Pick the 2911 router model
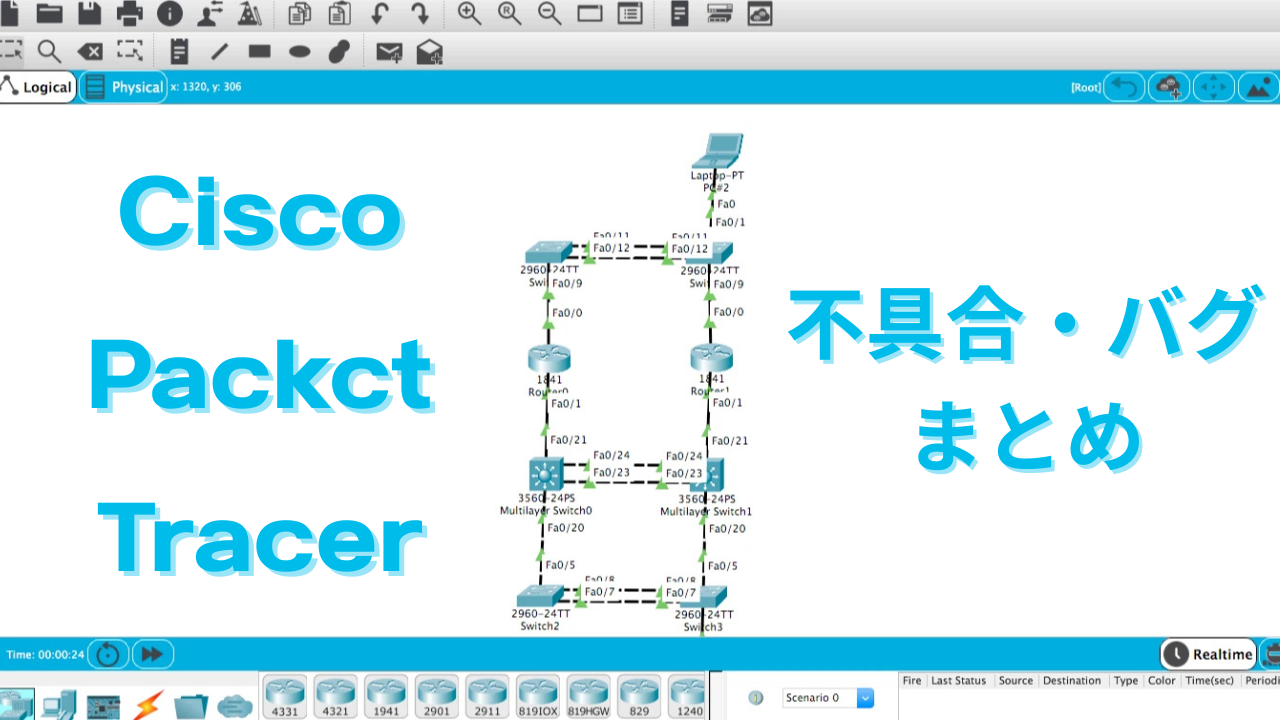The height and width of the screenshot is (720, 1280). pyautogui.click(x=488, y=697)
